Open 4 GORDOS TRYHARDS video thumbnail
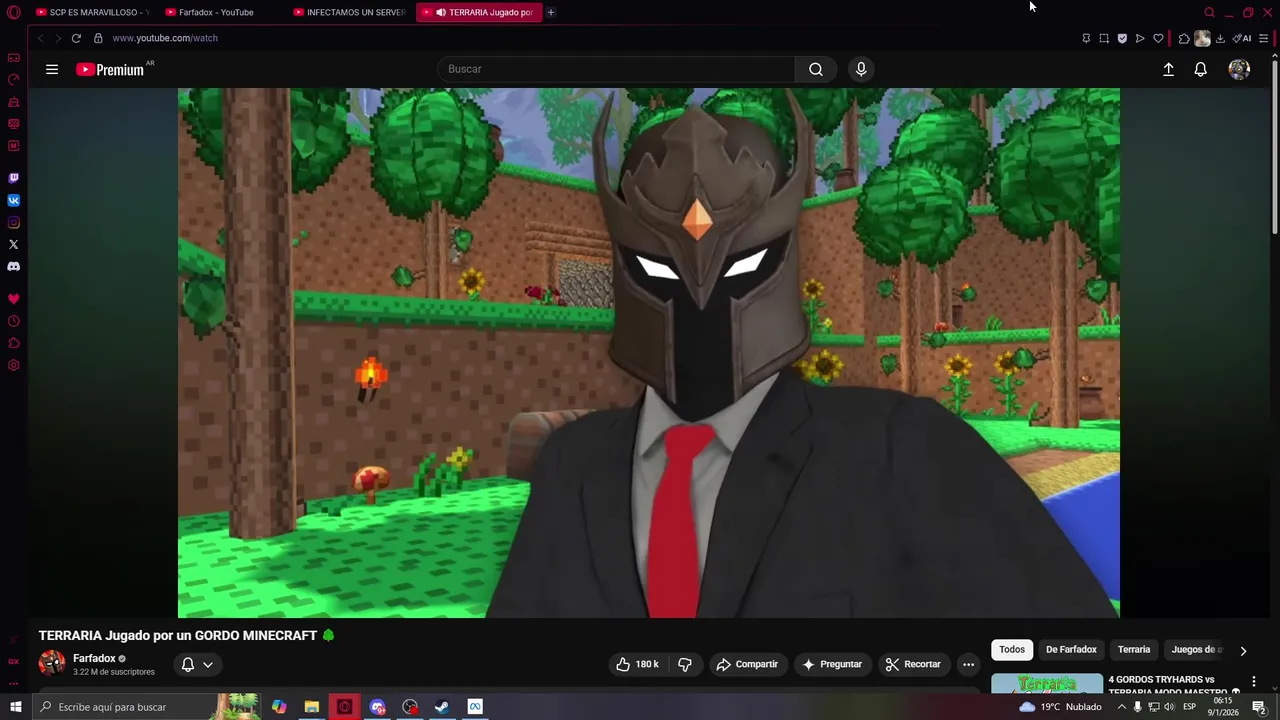 [x=1047, y=684]
